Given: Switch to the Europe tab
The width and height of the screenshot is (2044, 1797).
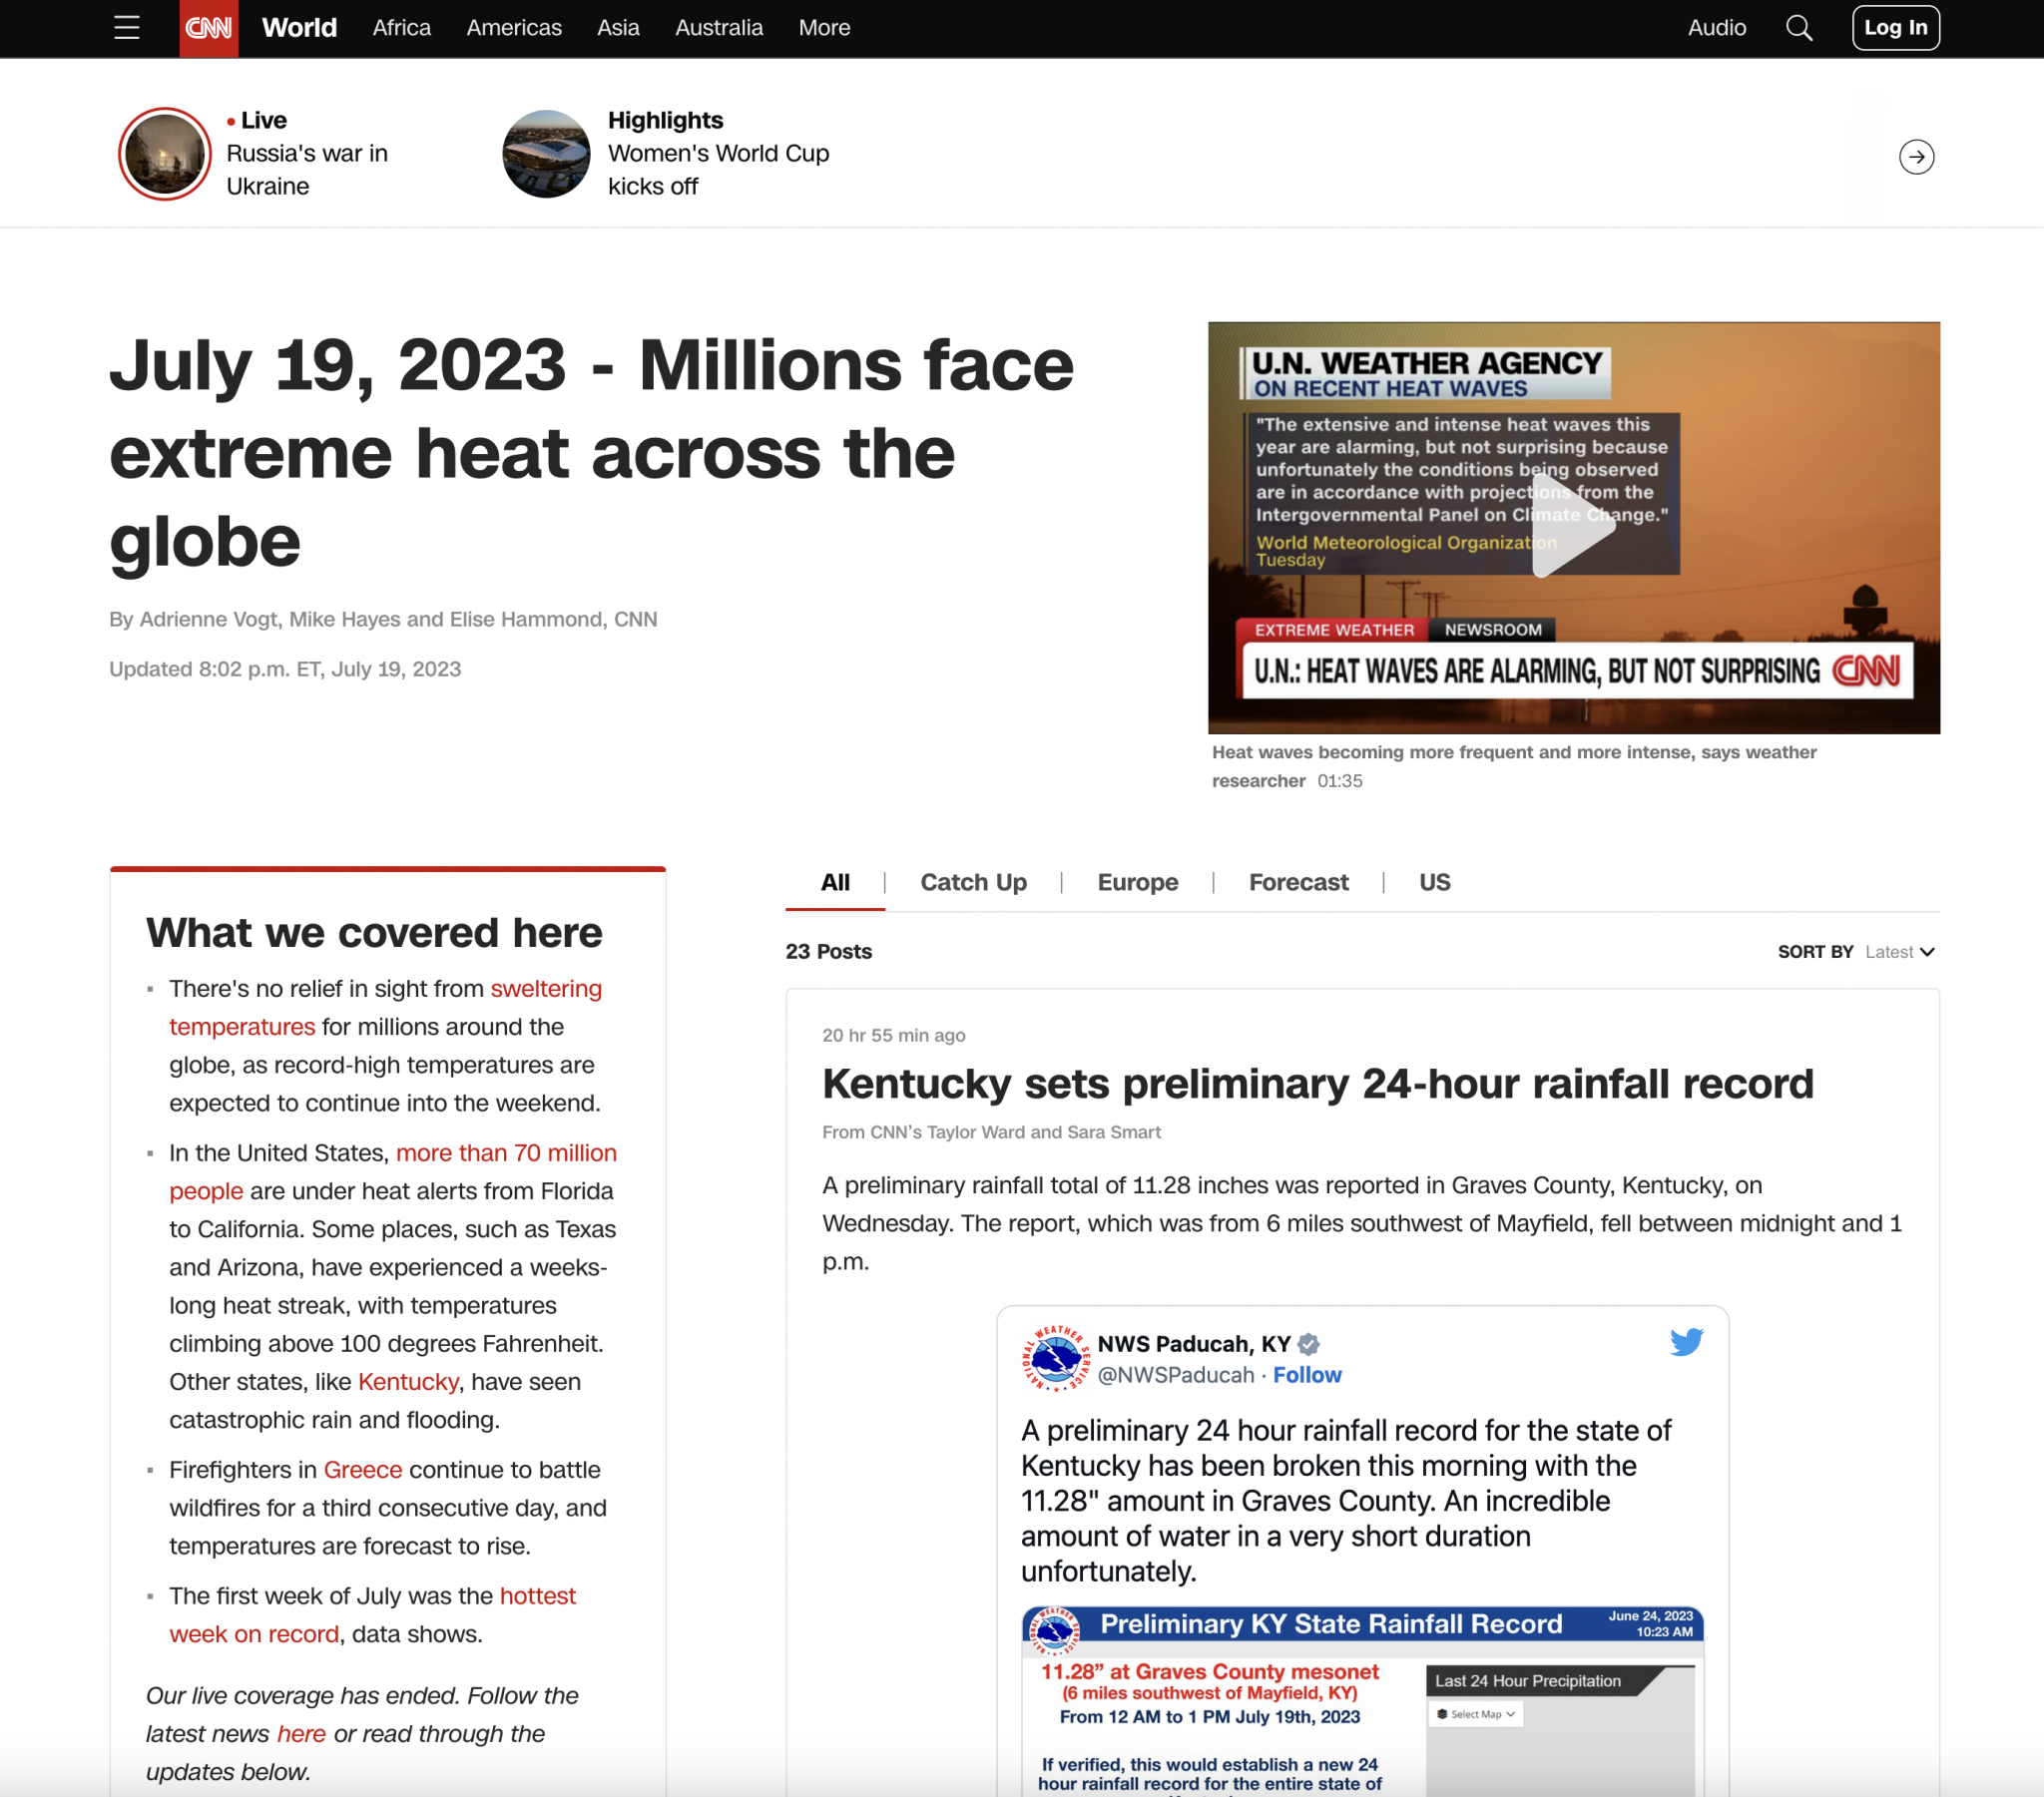Looking at the screenshot, I should coord(1137,882).
